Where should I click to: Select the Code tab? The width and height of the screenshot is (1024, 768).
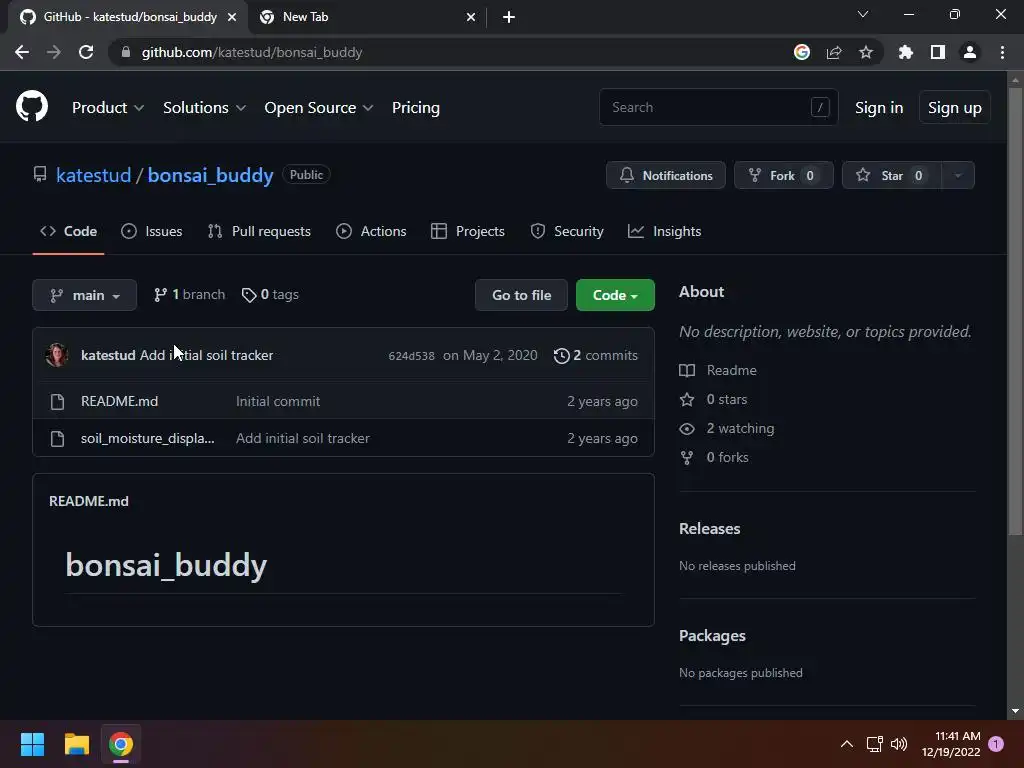tap(68, 231)
